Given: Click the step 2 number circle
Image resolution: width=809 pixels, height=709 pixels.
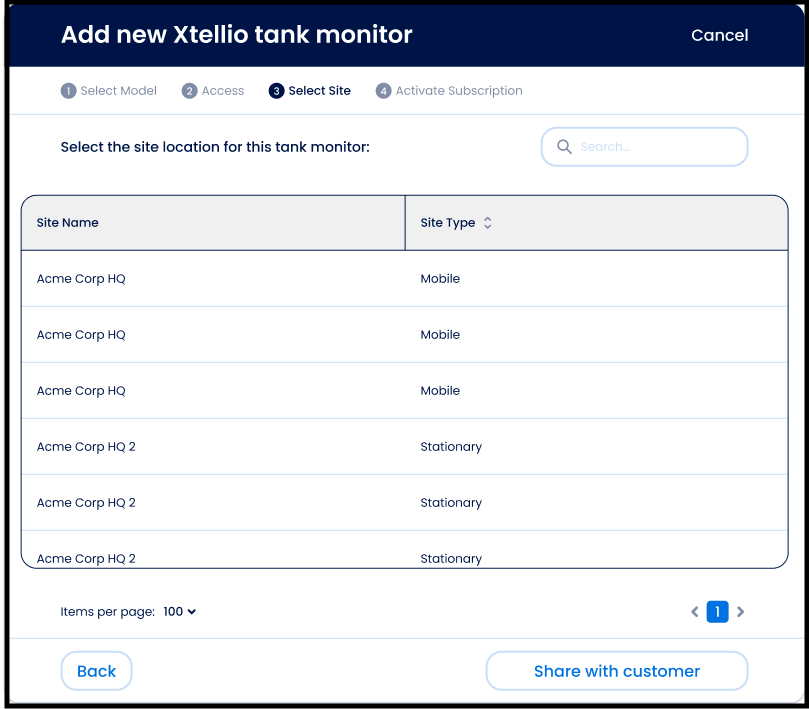Looking at the screenshot, I should 189,91.
